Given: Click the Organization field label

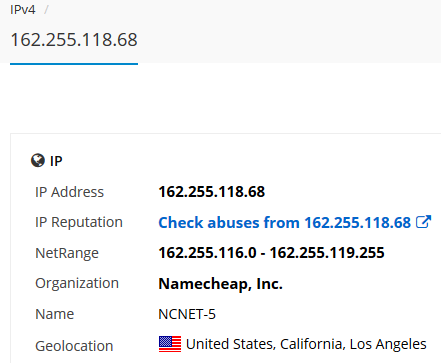Looking at the screenshot, I should coord(77,283).
